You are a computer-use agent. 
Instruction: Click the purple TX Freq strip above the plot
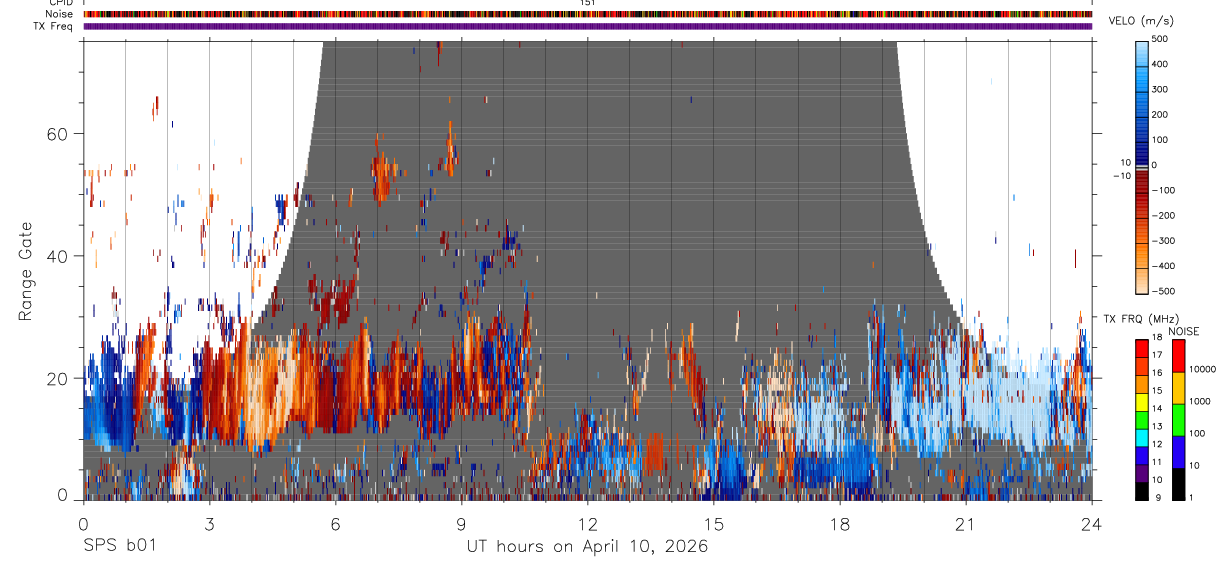(587, 26)
